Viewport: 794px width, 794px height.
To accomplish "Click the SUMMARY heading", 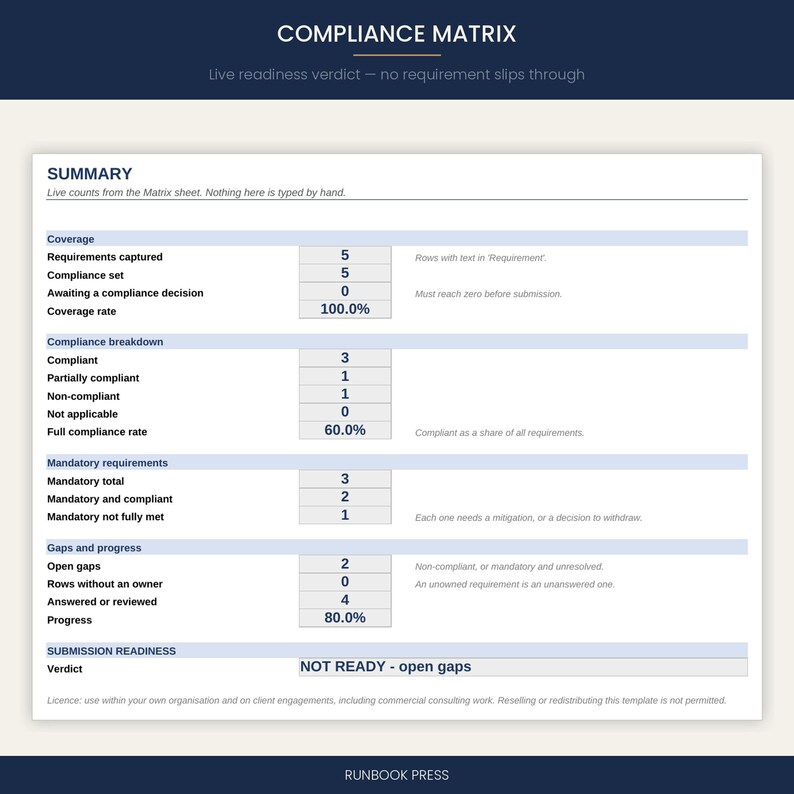I will [90, 174].
